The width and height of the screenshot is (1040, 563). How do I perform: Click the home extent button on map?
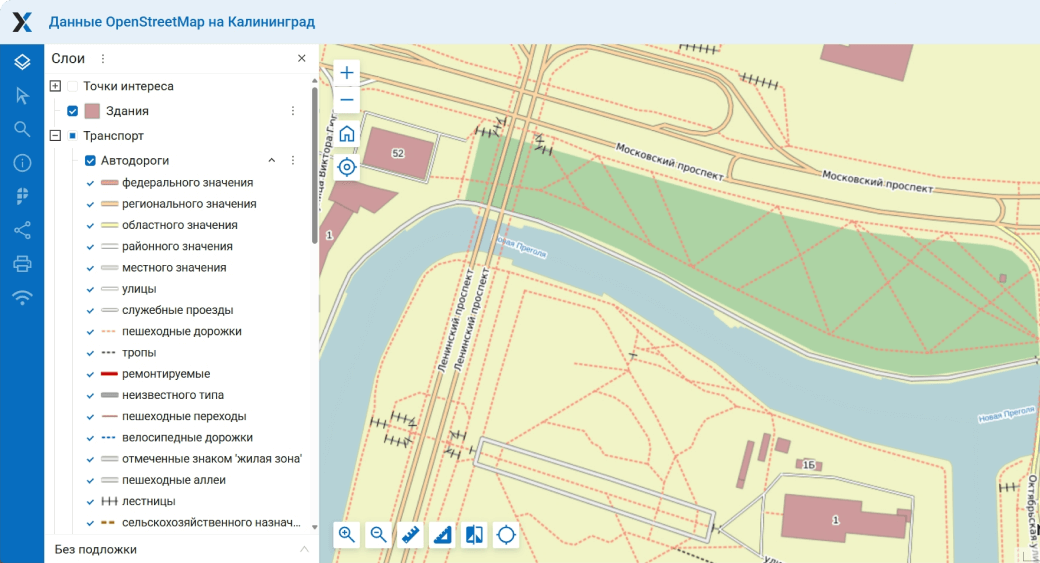tap(347, 134)
